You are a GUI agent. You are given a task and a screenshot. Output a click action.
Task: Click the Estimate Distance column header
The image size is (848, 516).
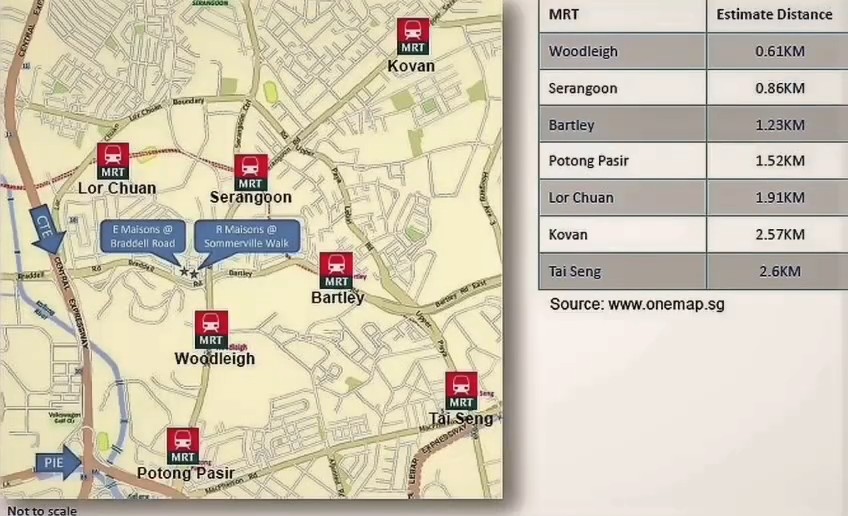[774, 15]
